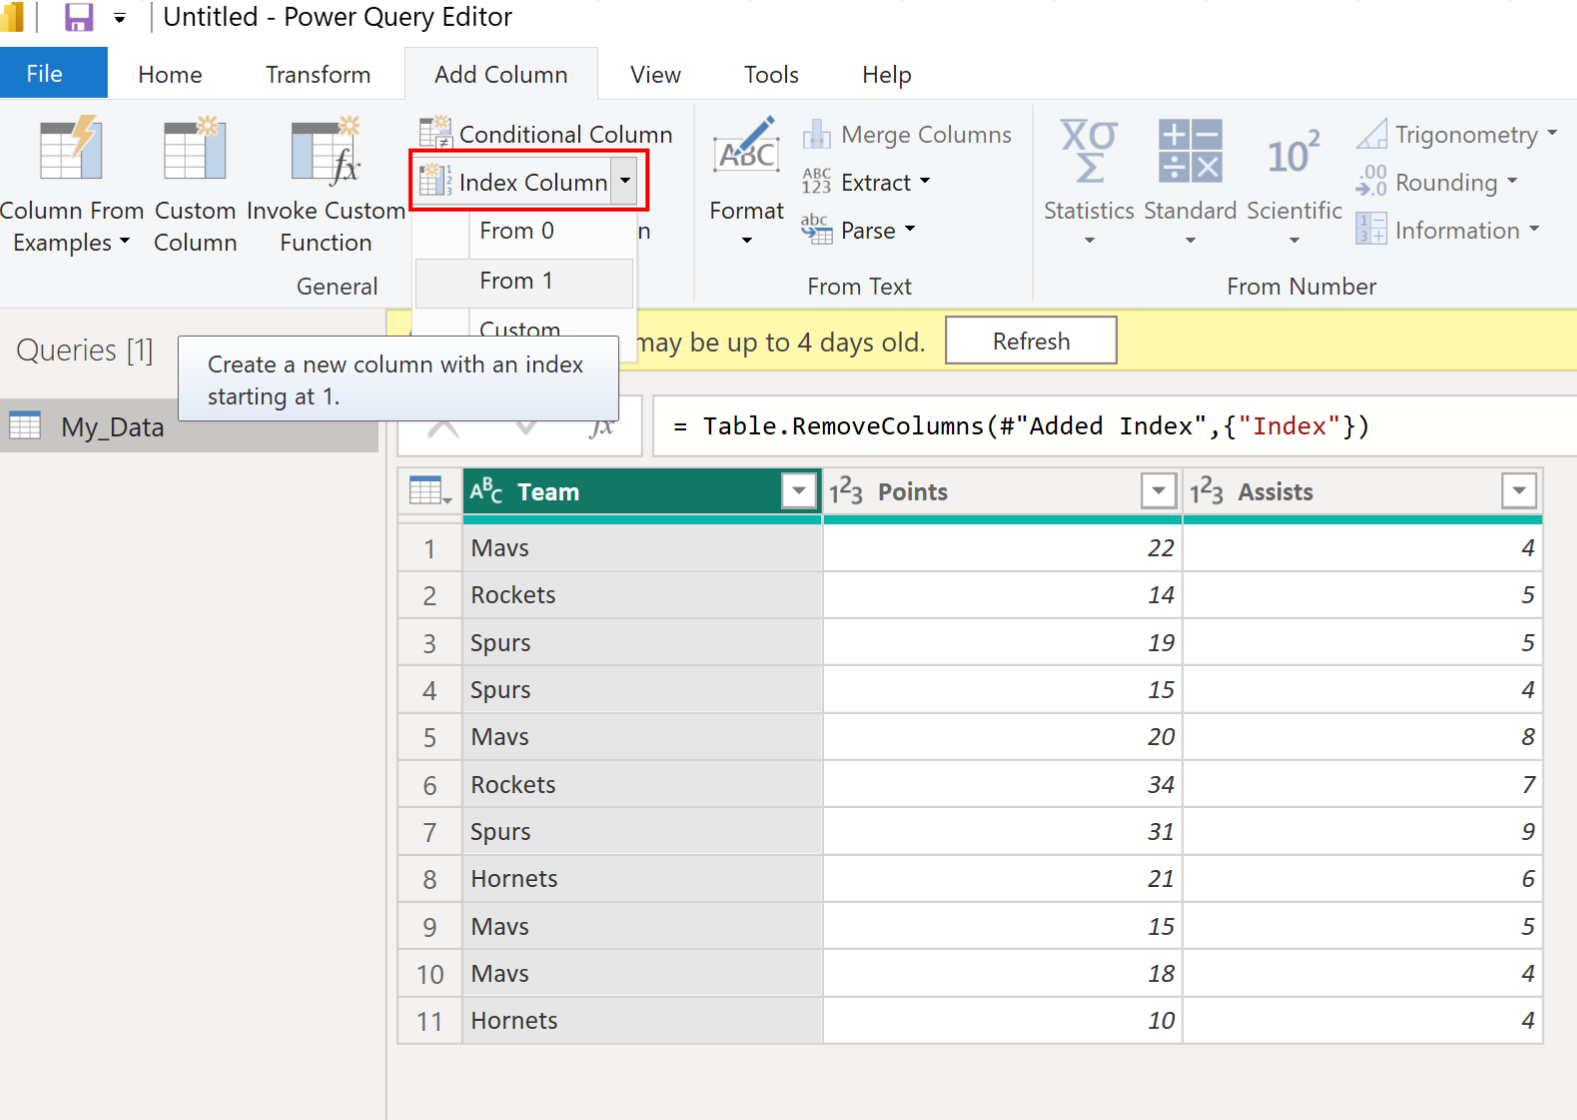Click the 123 type icon on Points column
The image size is (1577, 1120).
tap(846, 491)
